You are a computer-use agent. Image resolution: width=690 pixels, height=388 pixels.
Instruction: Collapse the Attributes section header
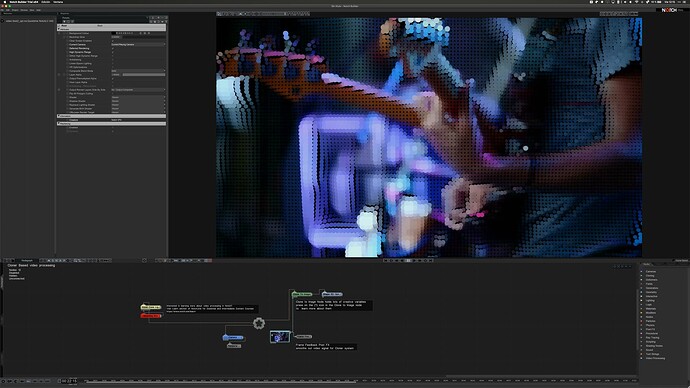click(x=112, y=29)
